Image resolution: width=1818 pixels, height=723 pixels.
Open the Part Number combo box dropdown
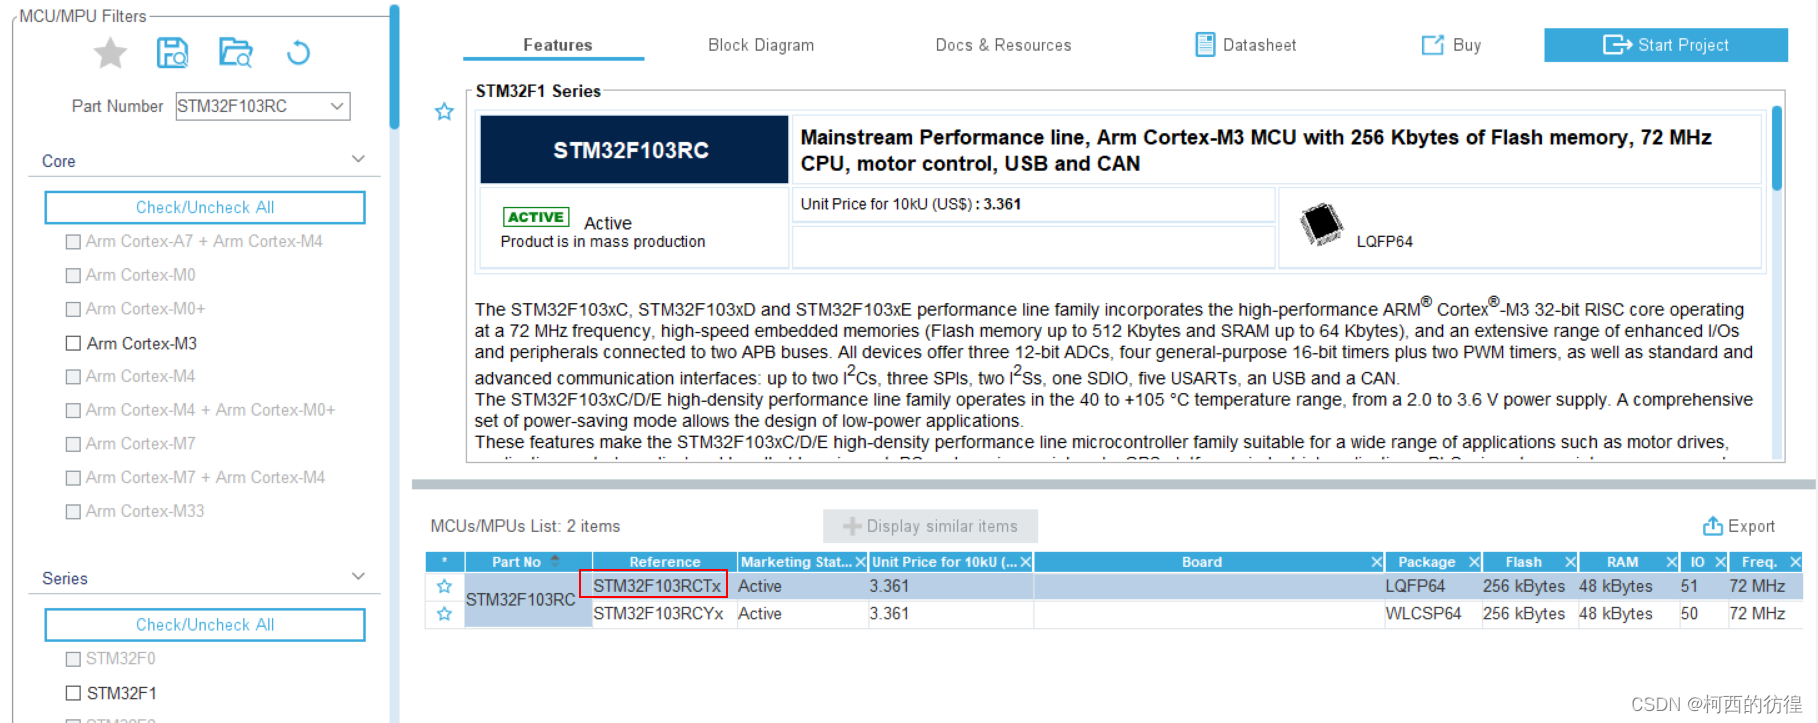click(337, 106)
